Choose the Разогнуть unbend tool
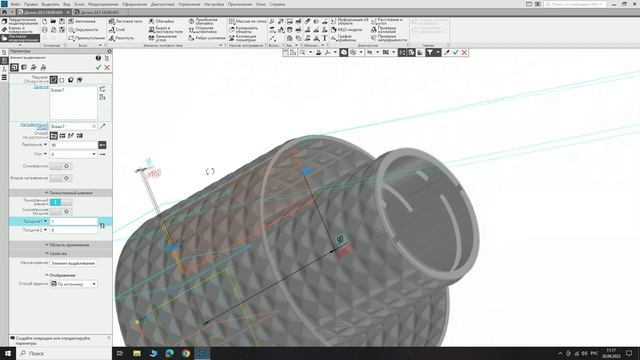The width and height of the screenshot is (640, 360). [x=121, y=38]
